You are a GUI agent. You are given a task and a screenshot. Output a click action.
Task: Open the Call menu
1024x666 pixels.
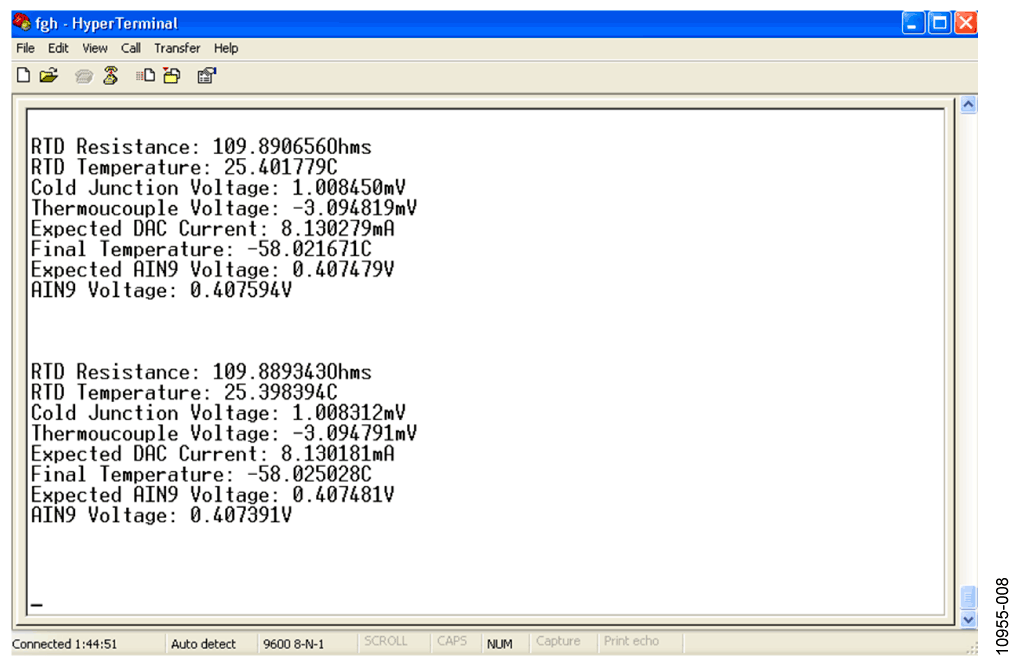(131, 48)
